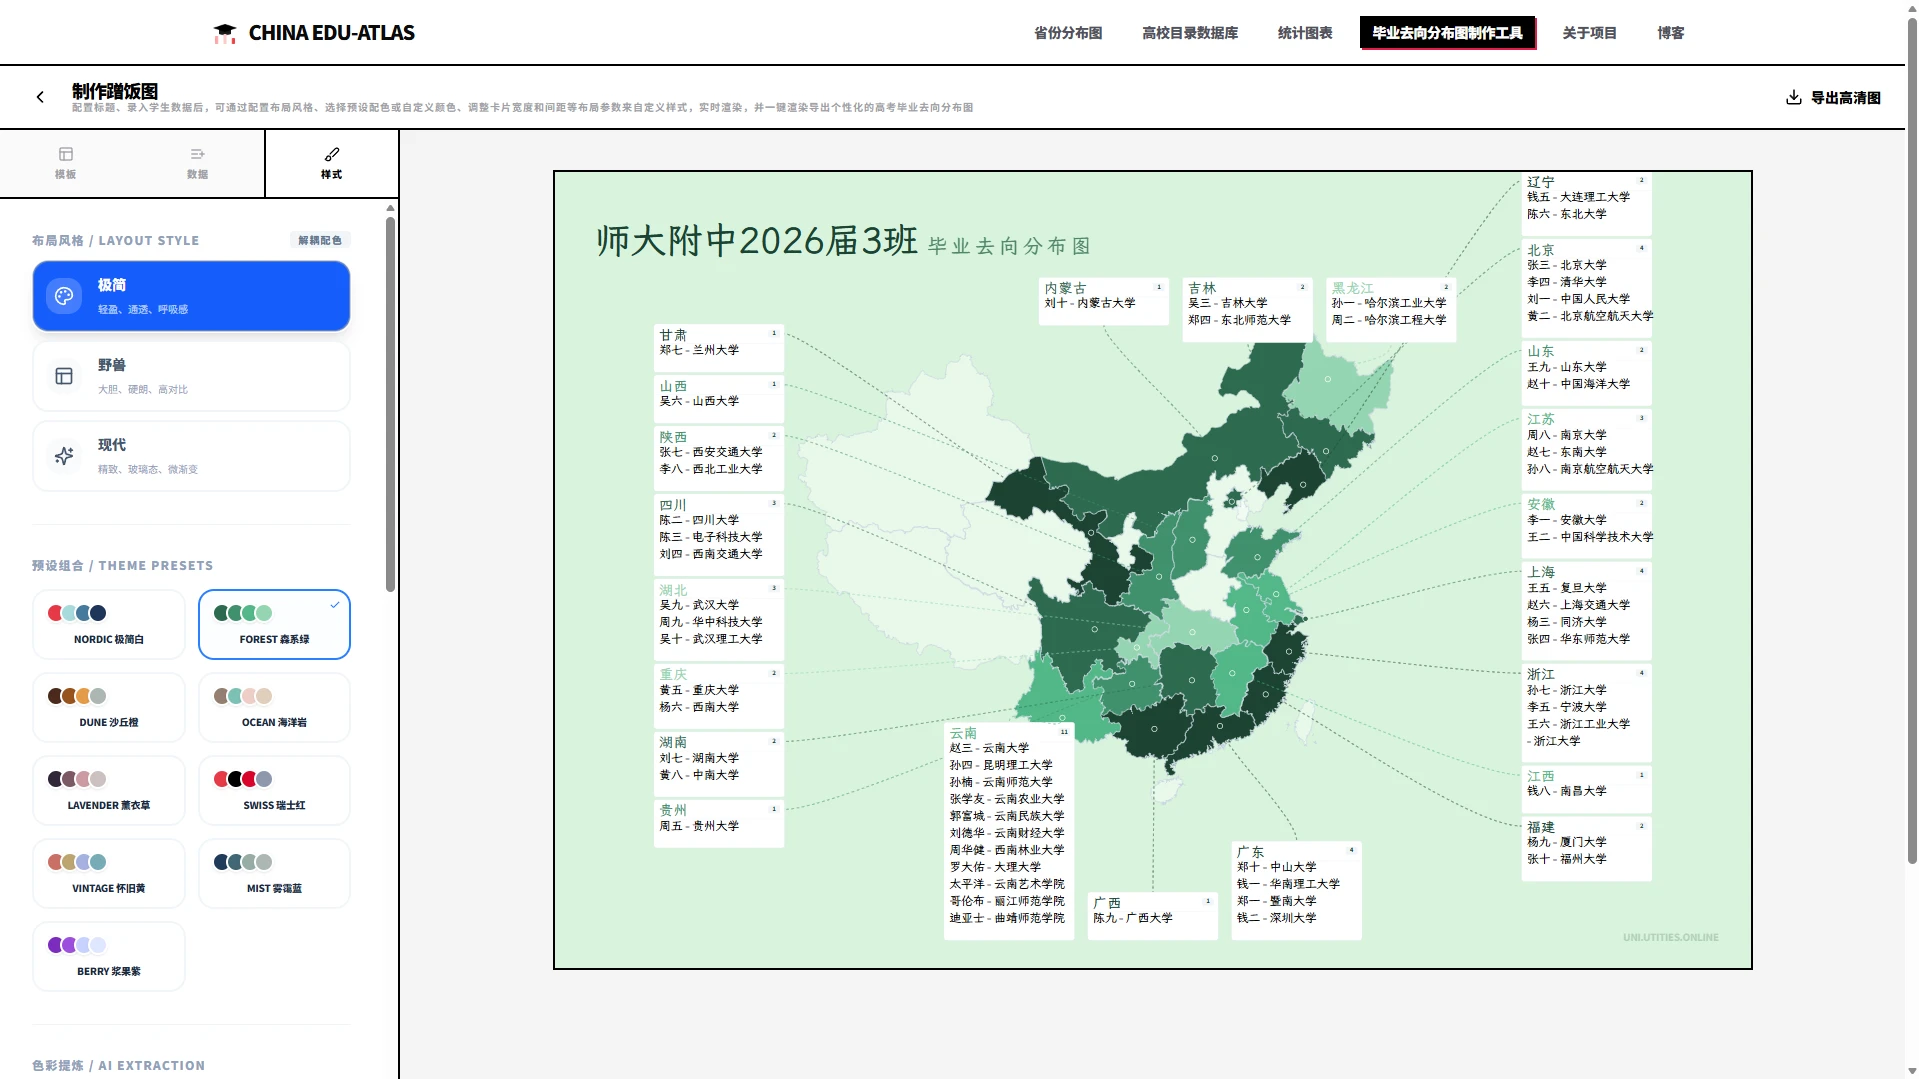Screen dimensions: 1919x1079
Task: Click the graduation cap logo icon
Action: pyautogui.click(x=225, y=33)
